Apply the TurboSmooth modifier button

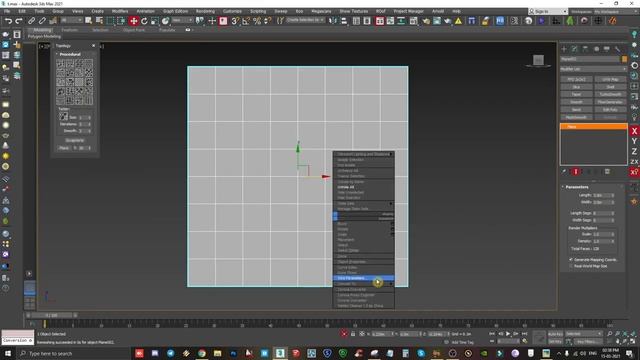pos(610,94)
